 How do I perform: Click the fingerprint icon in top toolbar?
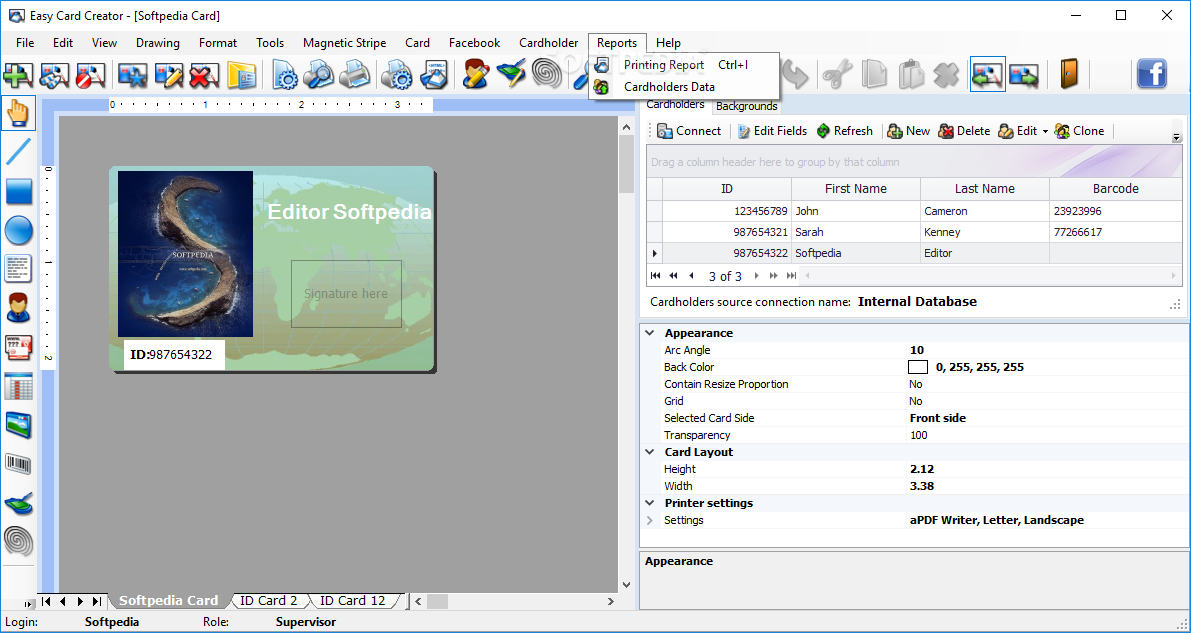coord(547,74)
